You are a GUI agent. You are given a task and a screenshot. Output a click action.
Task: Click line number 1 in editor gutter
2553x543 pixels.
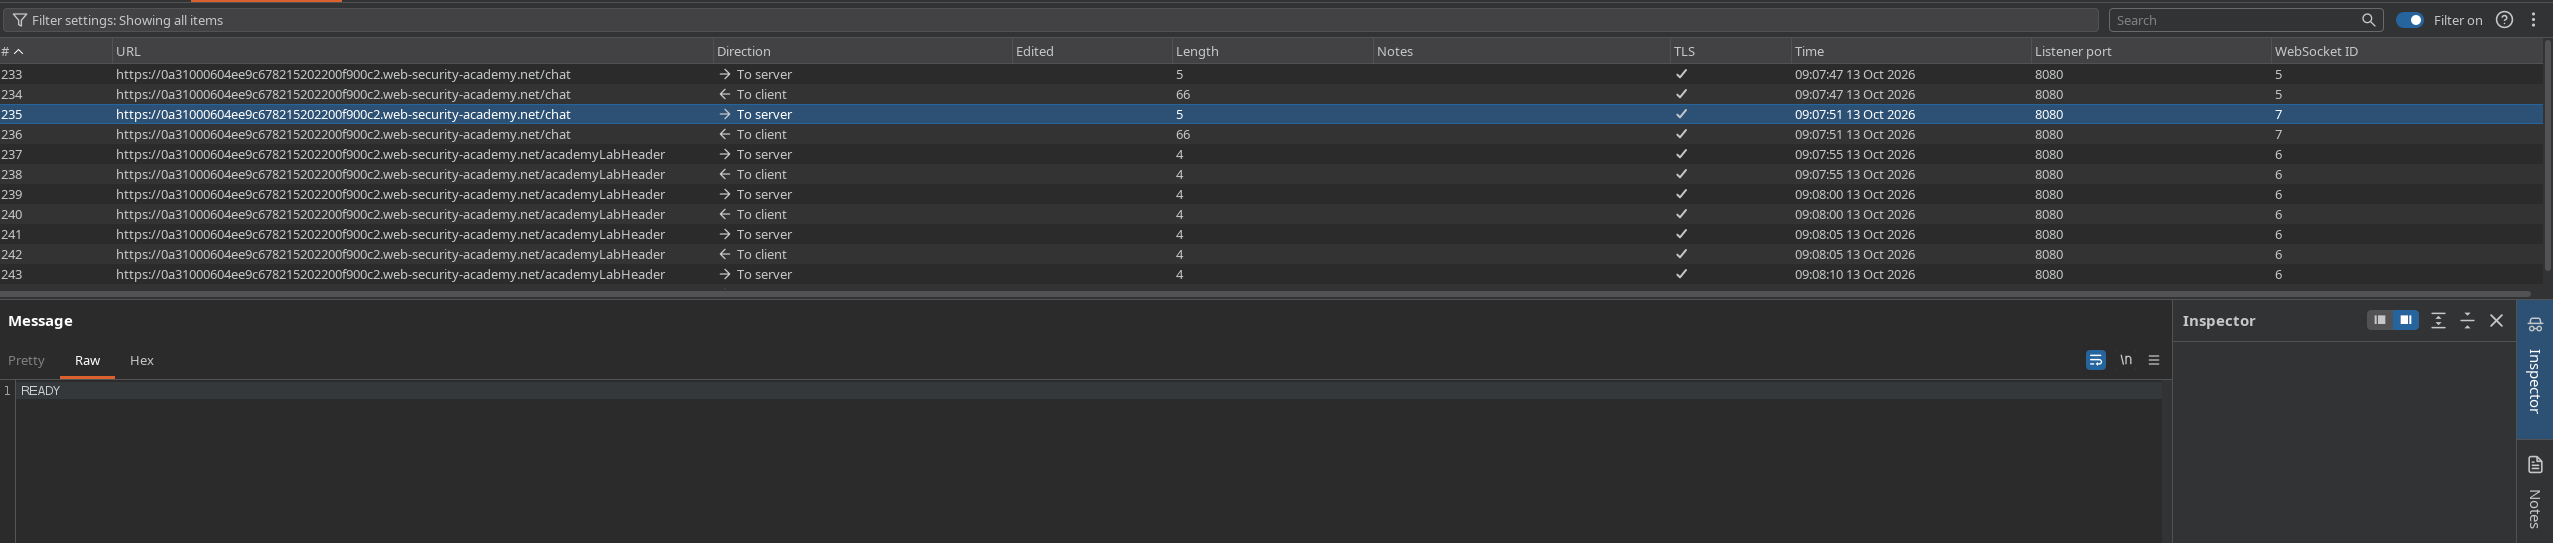pyautogui.click(x=7, y=391)
